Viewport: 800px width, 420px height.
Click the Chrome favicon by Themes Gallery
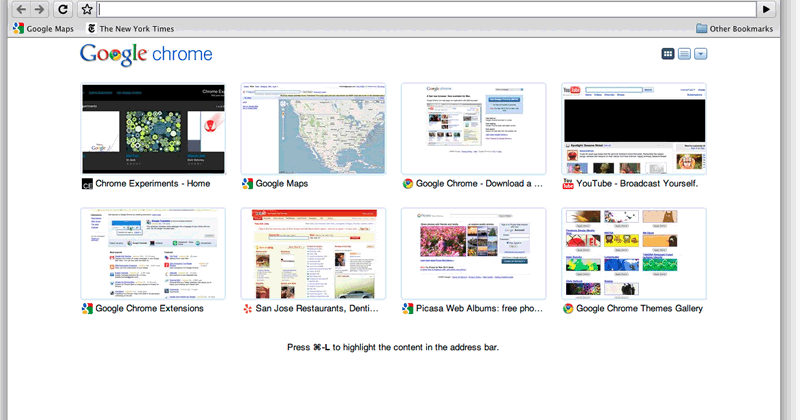coord(568,308)
